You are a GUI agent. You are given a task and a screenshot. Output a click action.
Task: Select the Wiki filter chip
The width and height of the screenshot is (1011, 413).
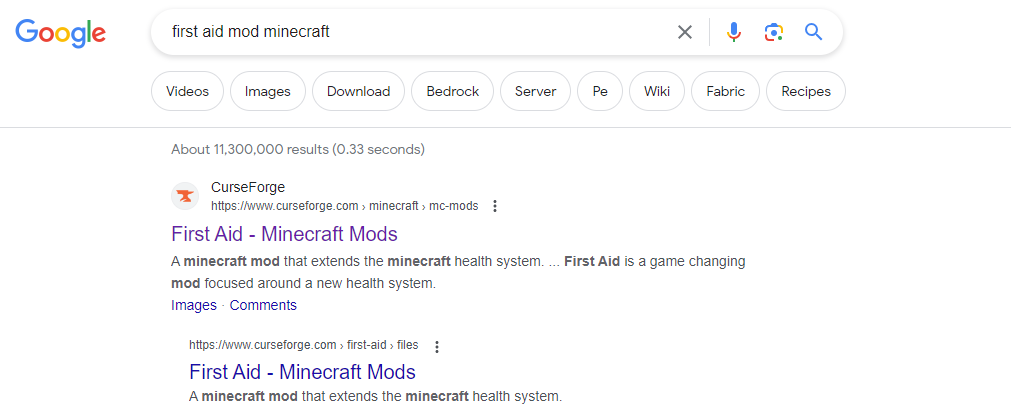[657, 91]
